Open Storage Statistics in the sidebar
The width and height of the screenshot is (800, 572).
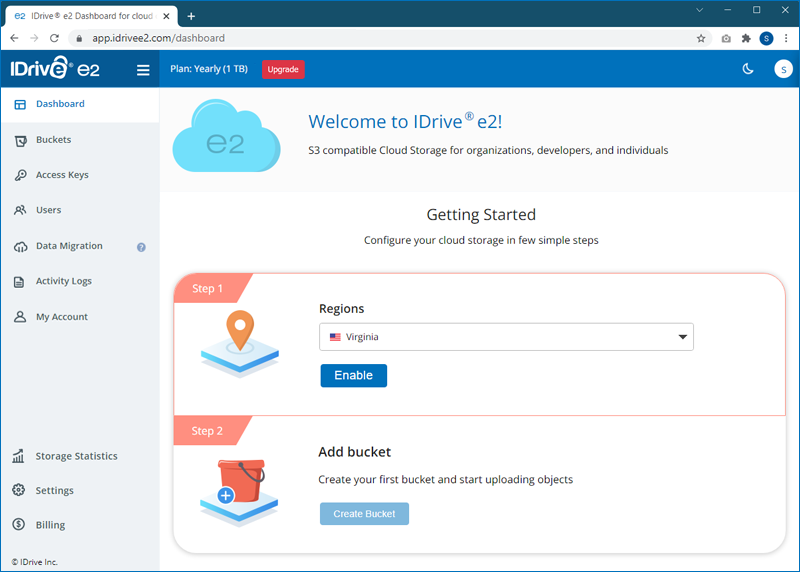(80, 456)
